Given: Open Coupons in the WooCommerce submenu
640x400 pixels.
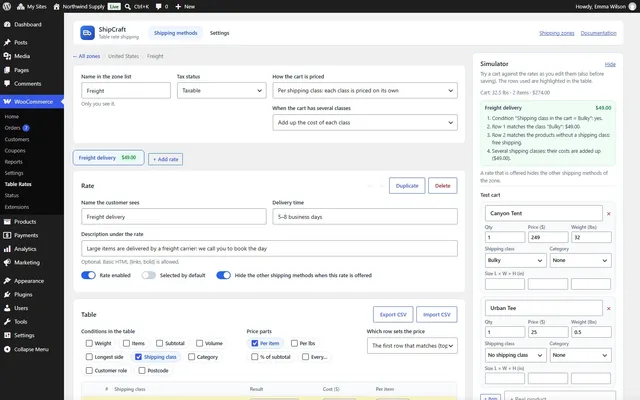Looking at the screenshot, I should click(x=15, y=151).
